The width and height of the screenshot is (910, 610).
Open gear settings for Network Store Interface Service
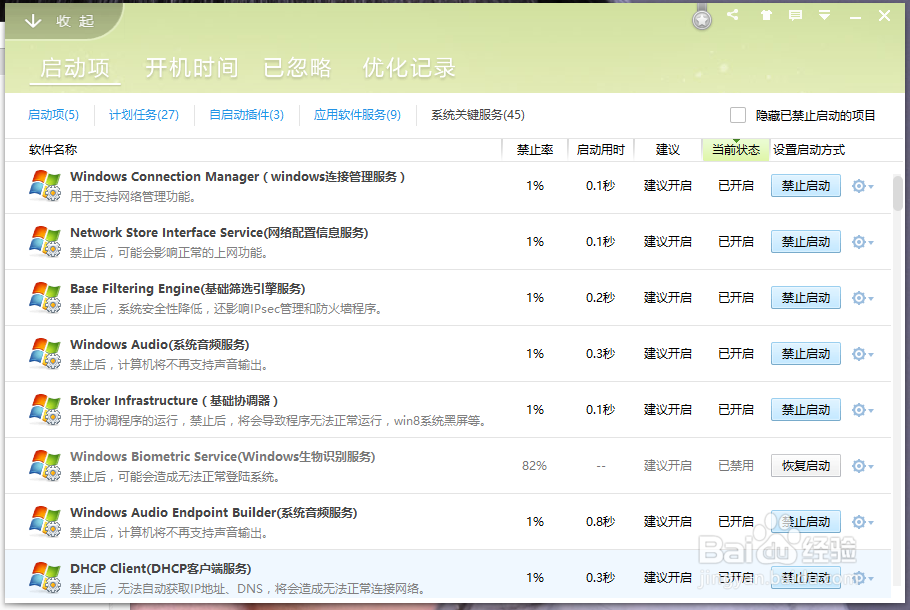(862, 241)
